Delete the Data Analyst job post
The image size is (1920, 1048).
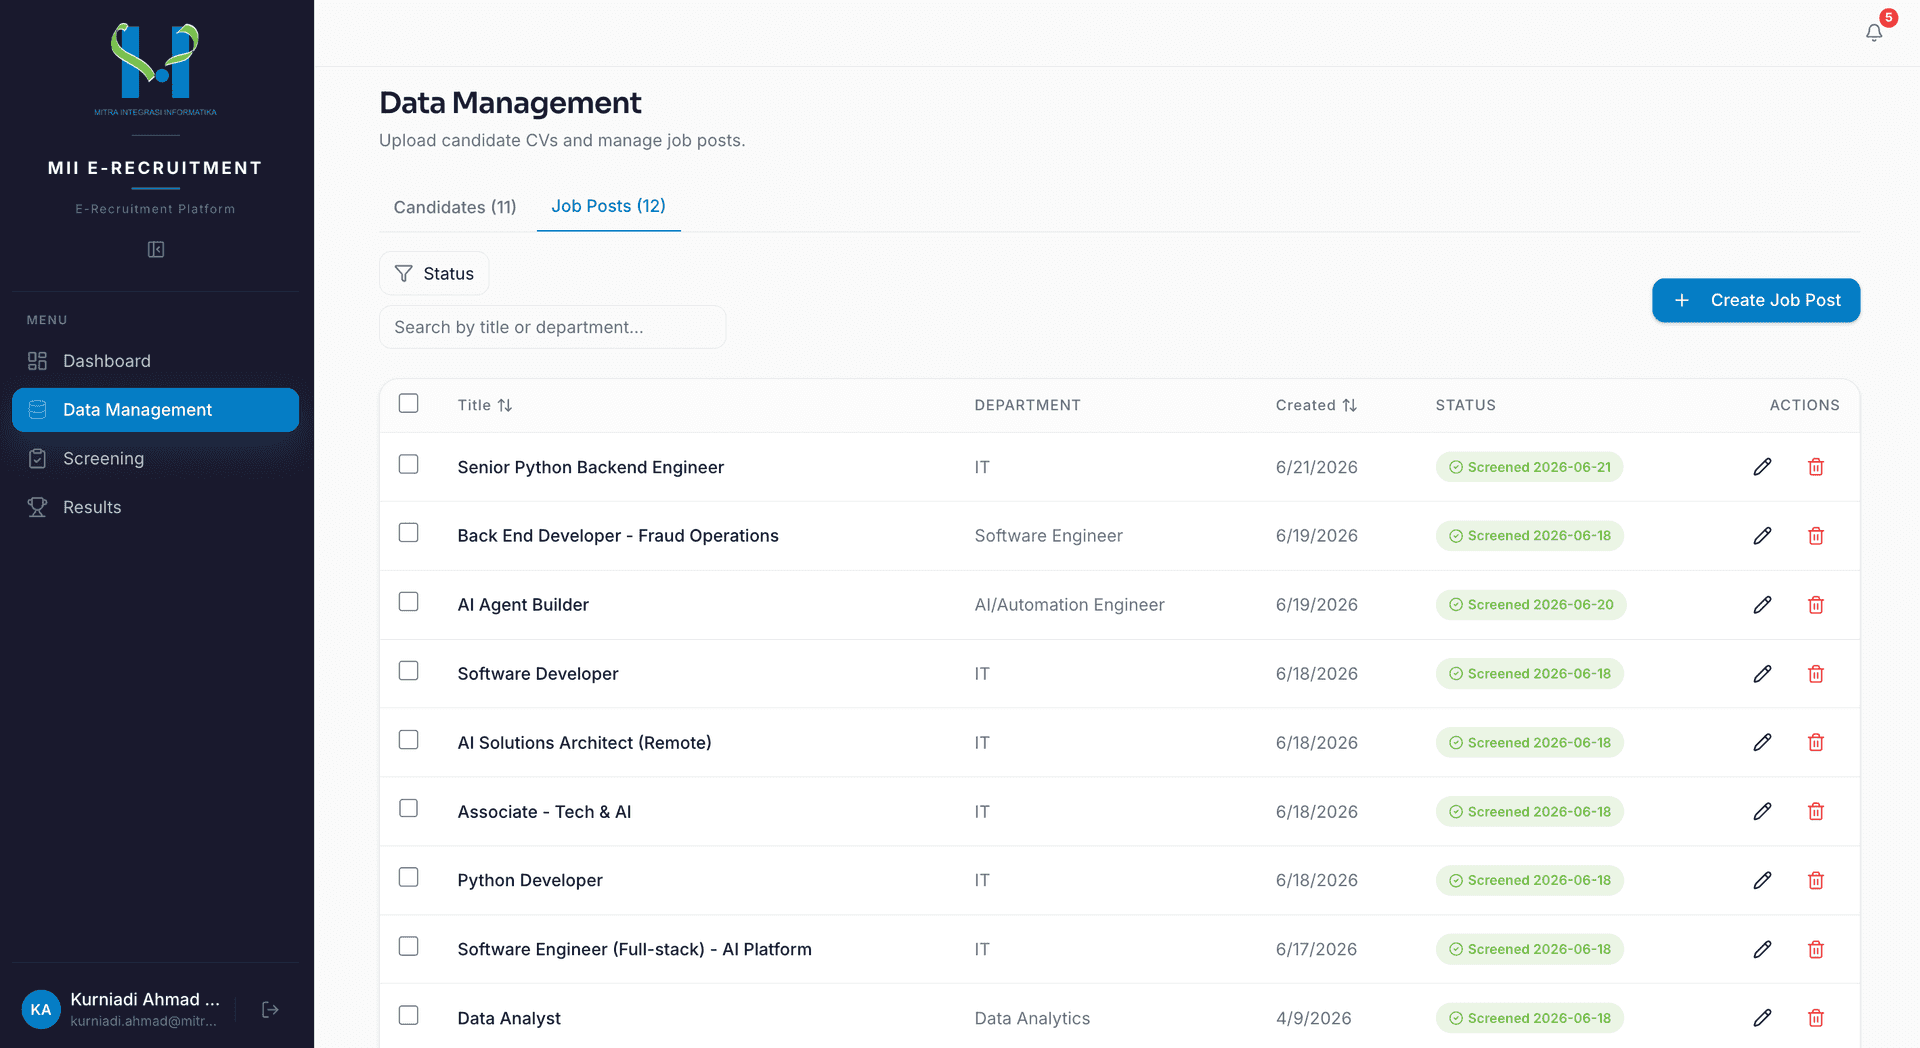pyautogui.click(x=1816, y=1018)
